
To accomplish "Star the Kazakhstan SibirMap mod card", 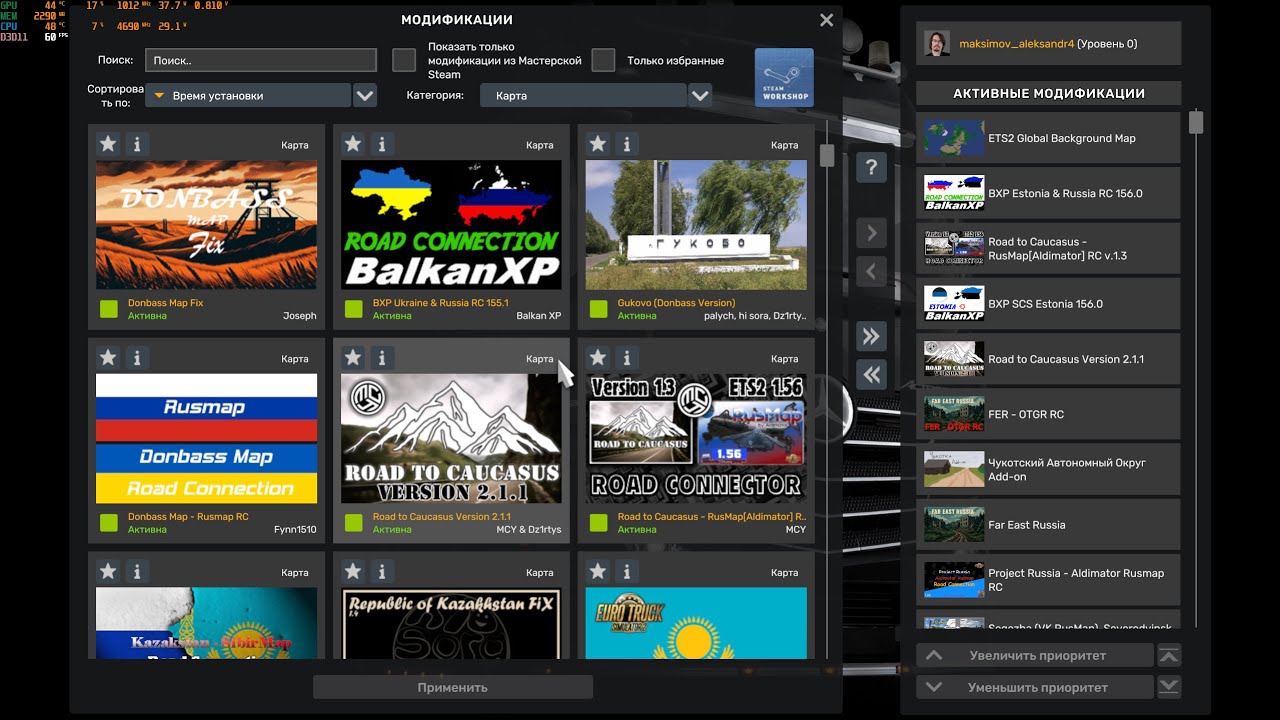I will [108, 571].
